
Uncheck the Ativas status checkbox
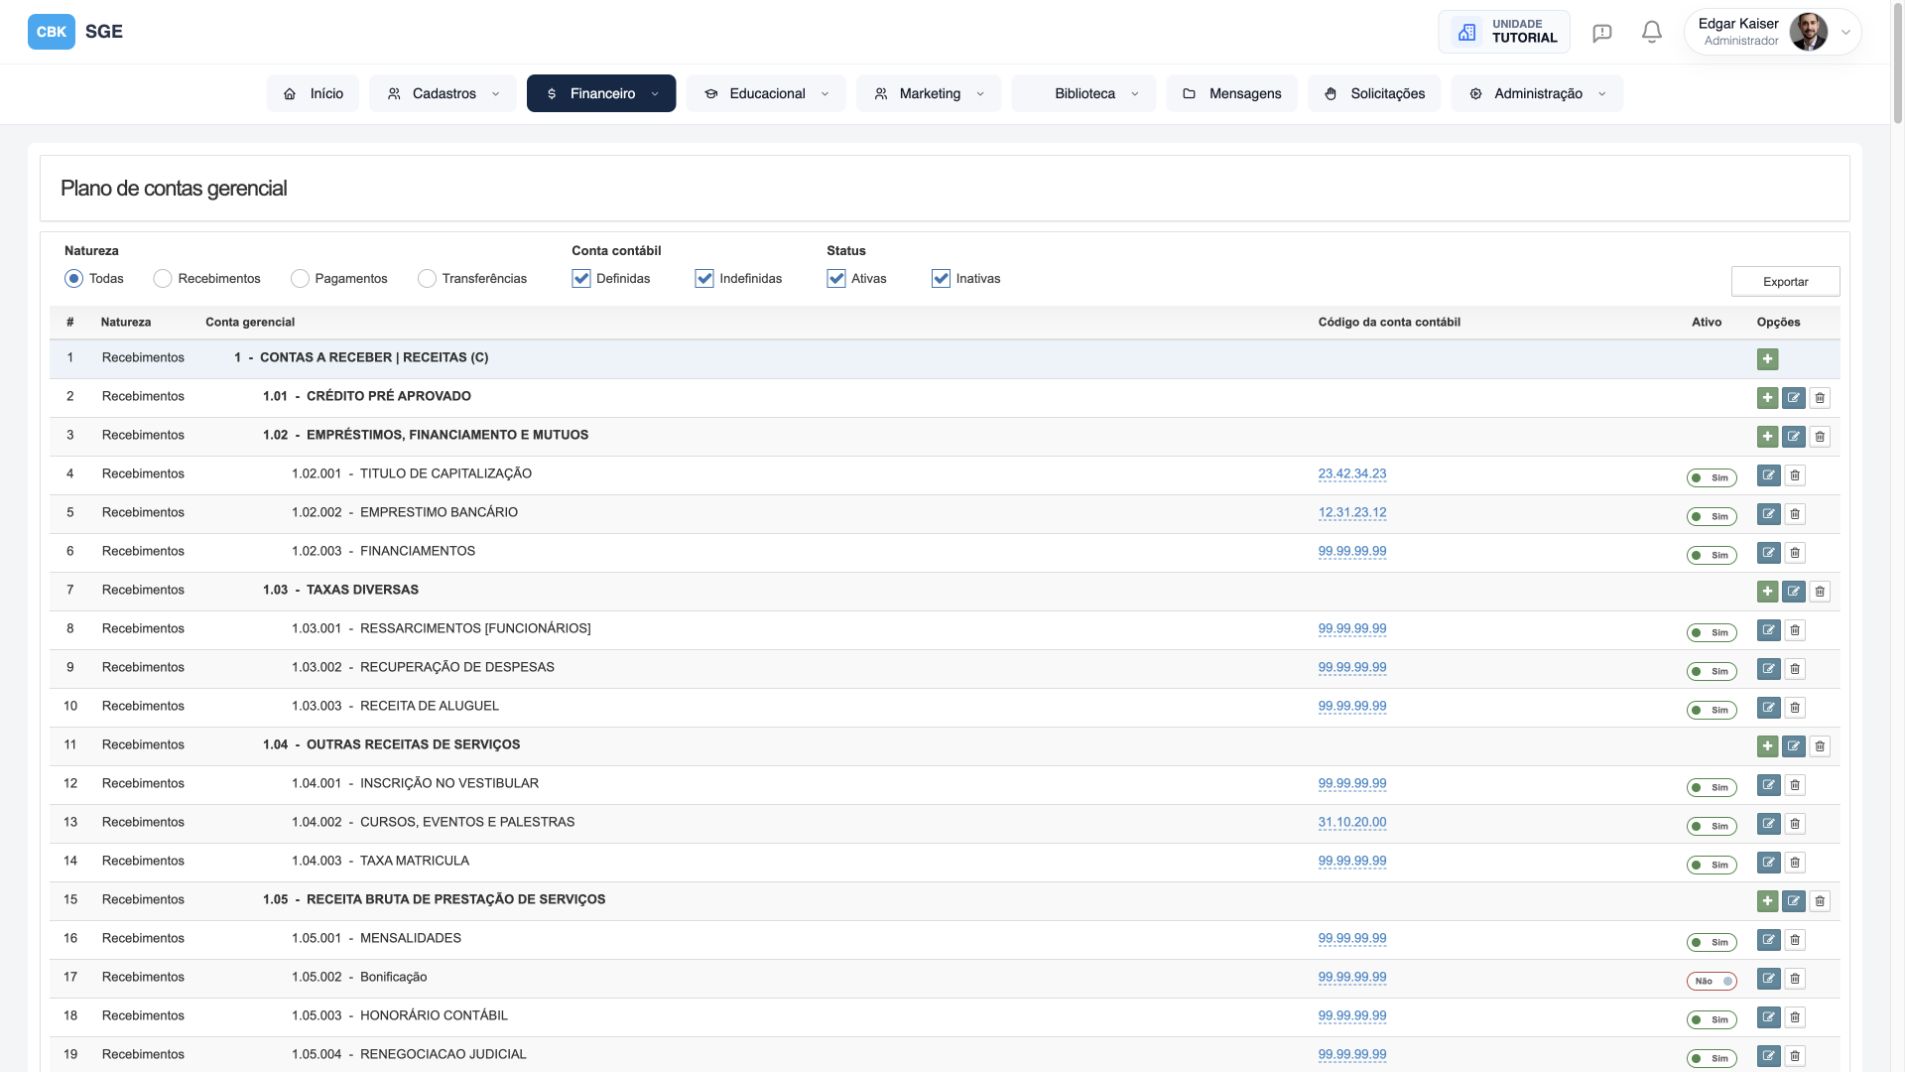coord(836,279)
